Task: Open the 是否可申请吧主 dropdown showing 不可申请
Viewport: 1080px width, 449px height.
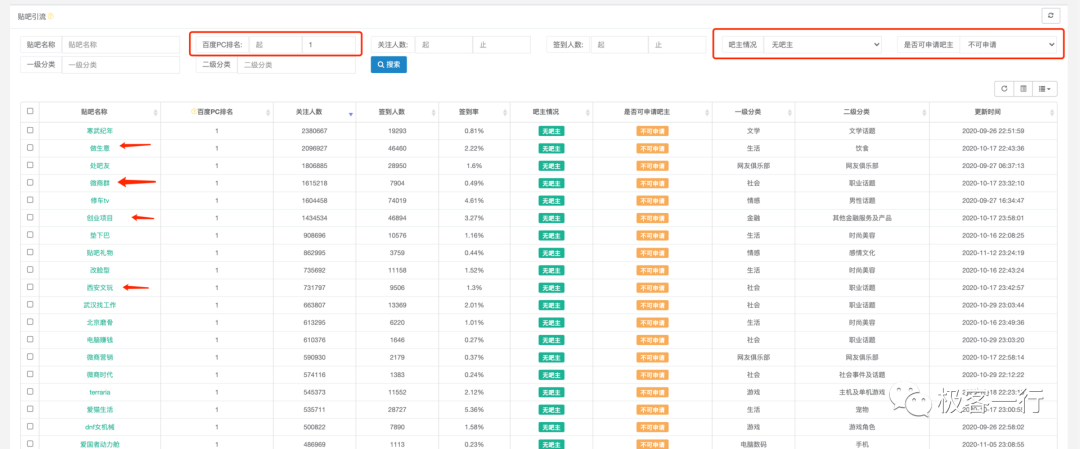Action: click(1008, 44)
